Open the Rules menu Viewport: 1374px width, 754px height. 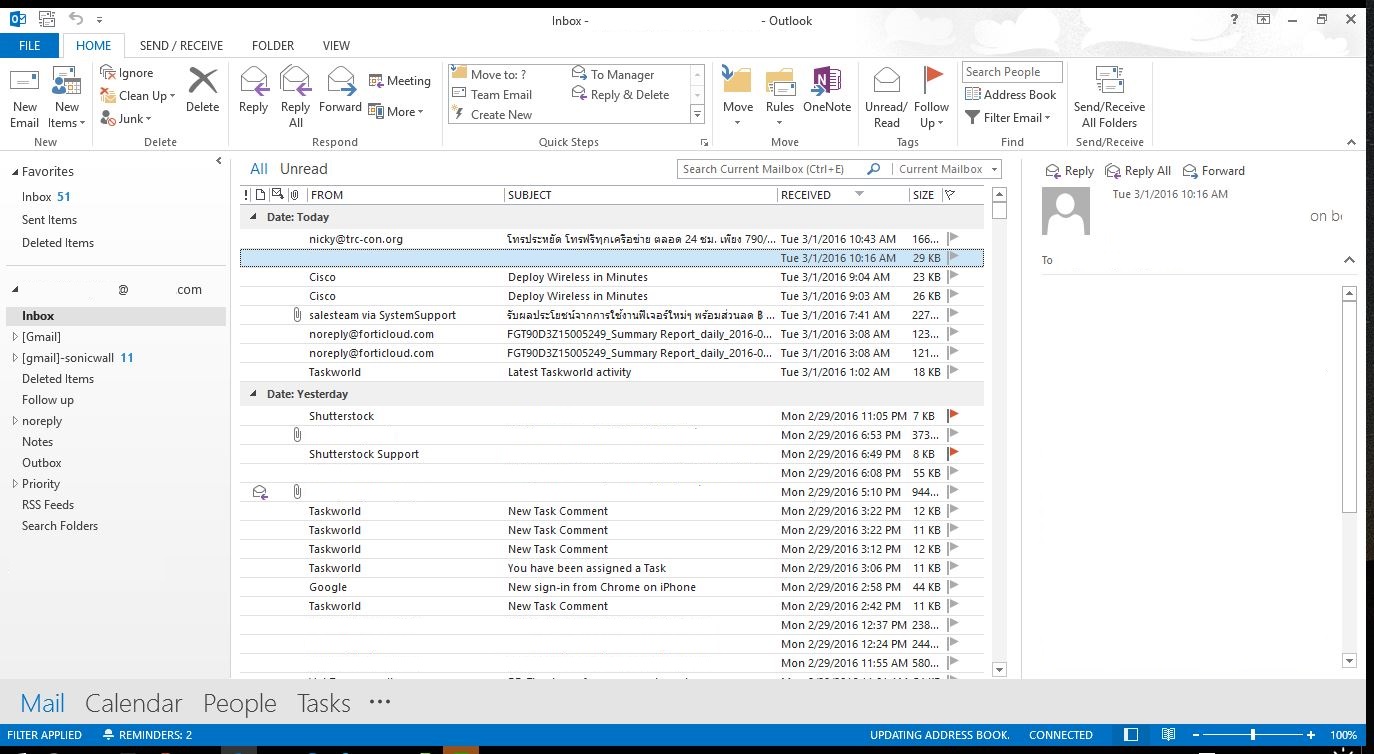click(x=780, y=98)
